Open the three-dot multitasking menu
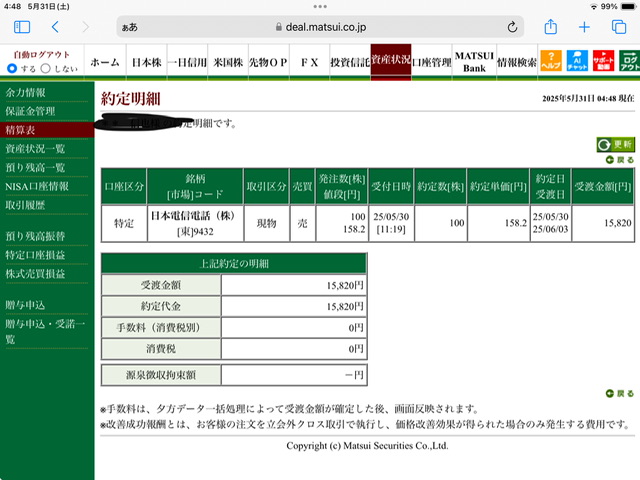The image size is (640, 480). (320, 7)
